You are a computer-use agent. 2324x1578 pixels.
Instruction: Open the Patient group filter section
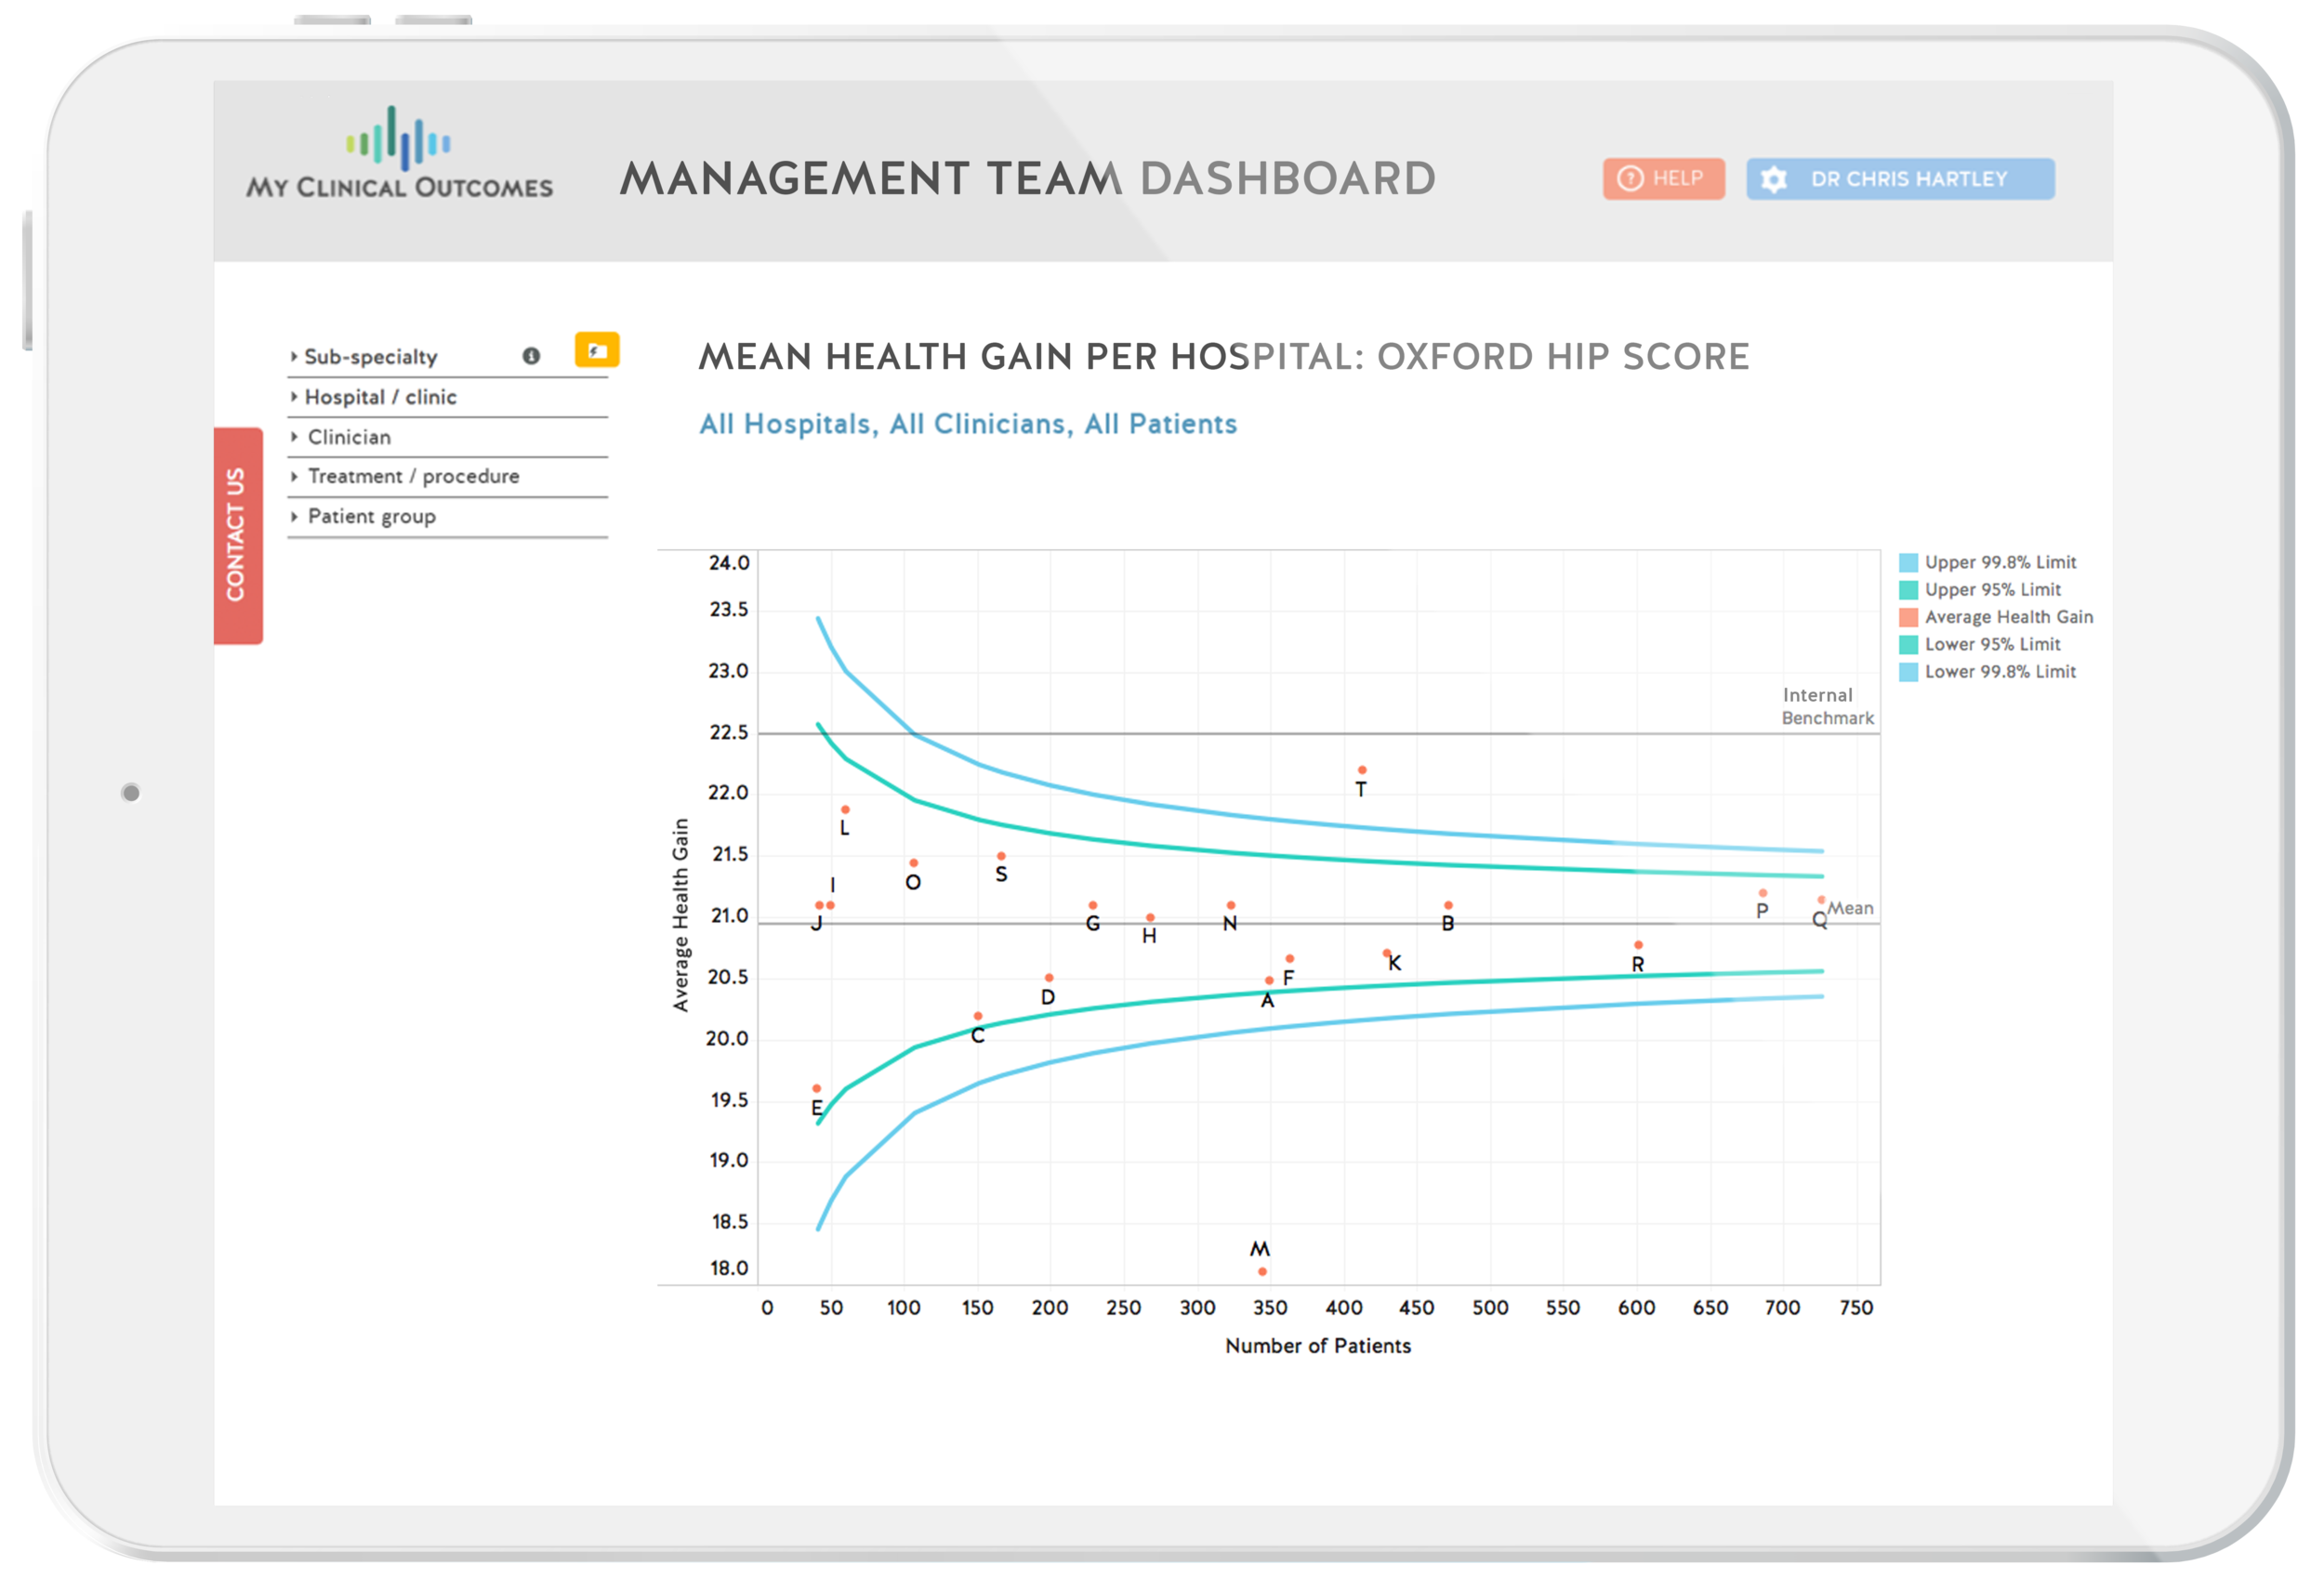point(371,517)
